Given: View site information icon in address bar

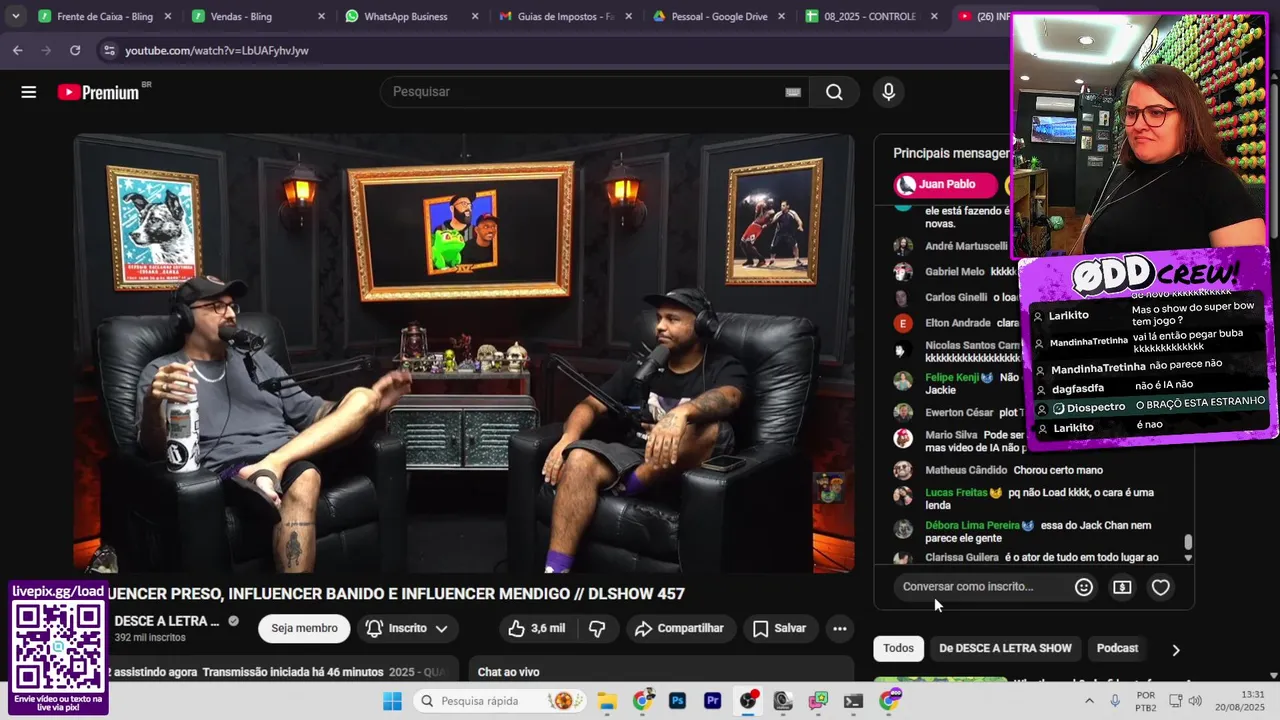Looking at the screenshot, I should (108, 50).
